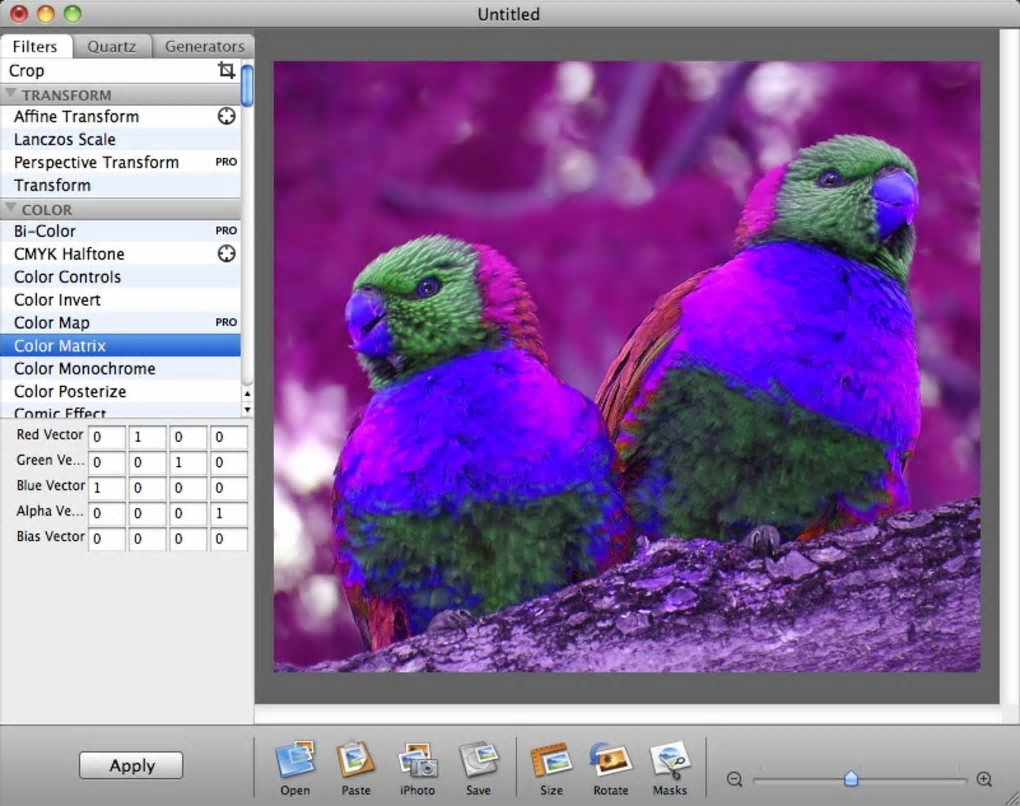Click the Open toolbar icon
The image size is (1020, 806).
point(295,761)
